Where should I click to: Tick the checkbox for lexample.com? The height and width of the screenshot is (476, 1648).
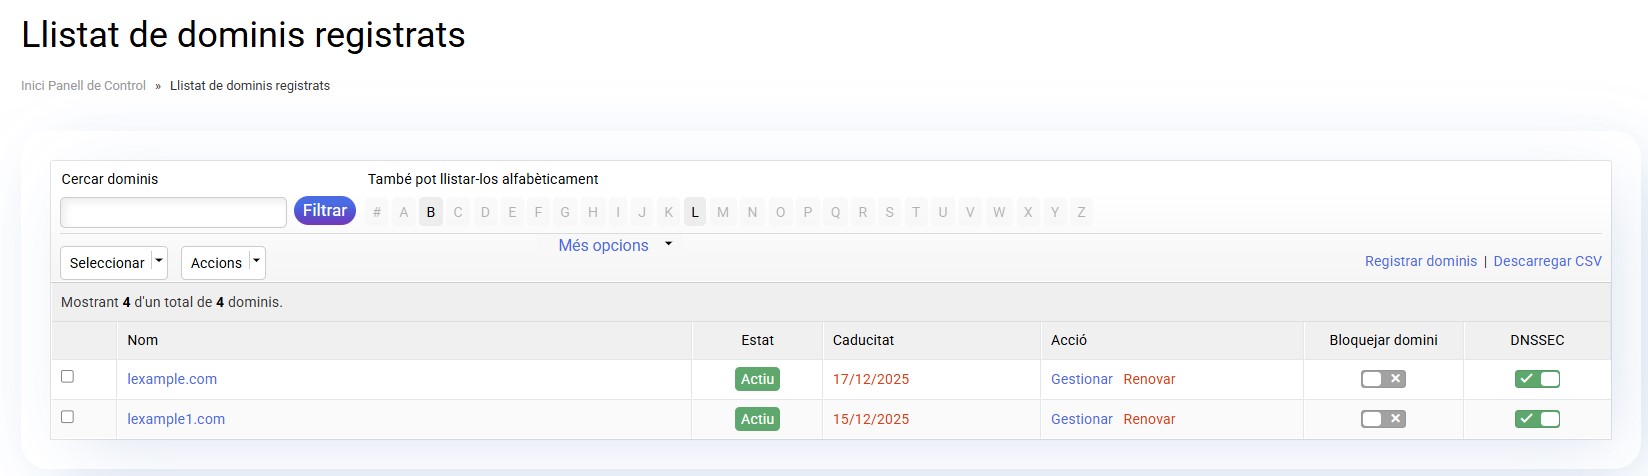coord(67,377)
